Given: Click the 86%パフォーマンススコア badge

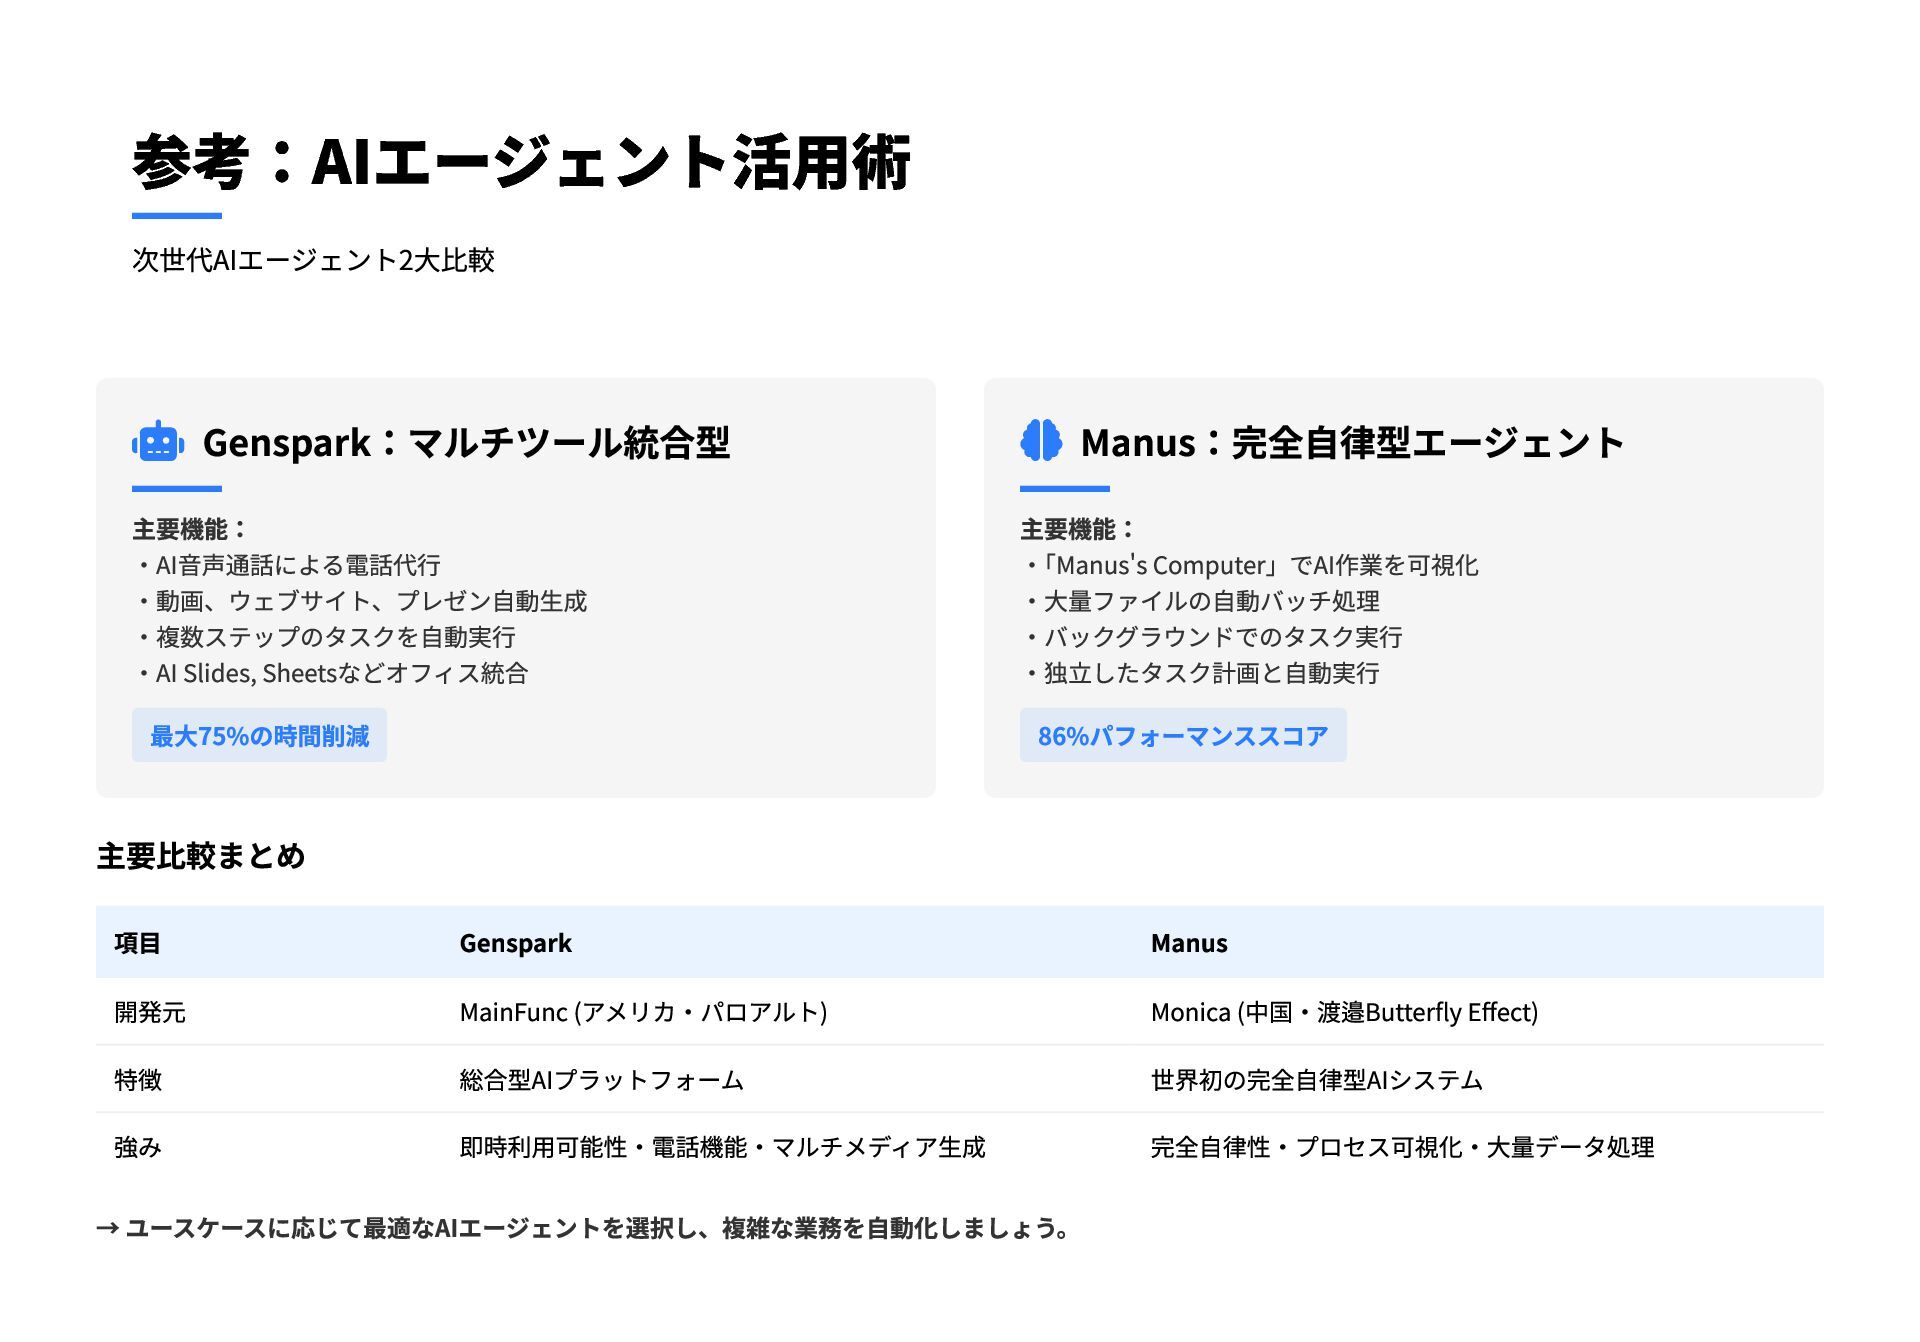Looking at the screenshot, I should [x=1183, y=735].
